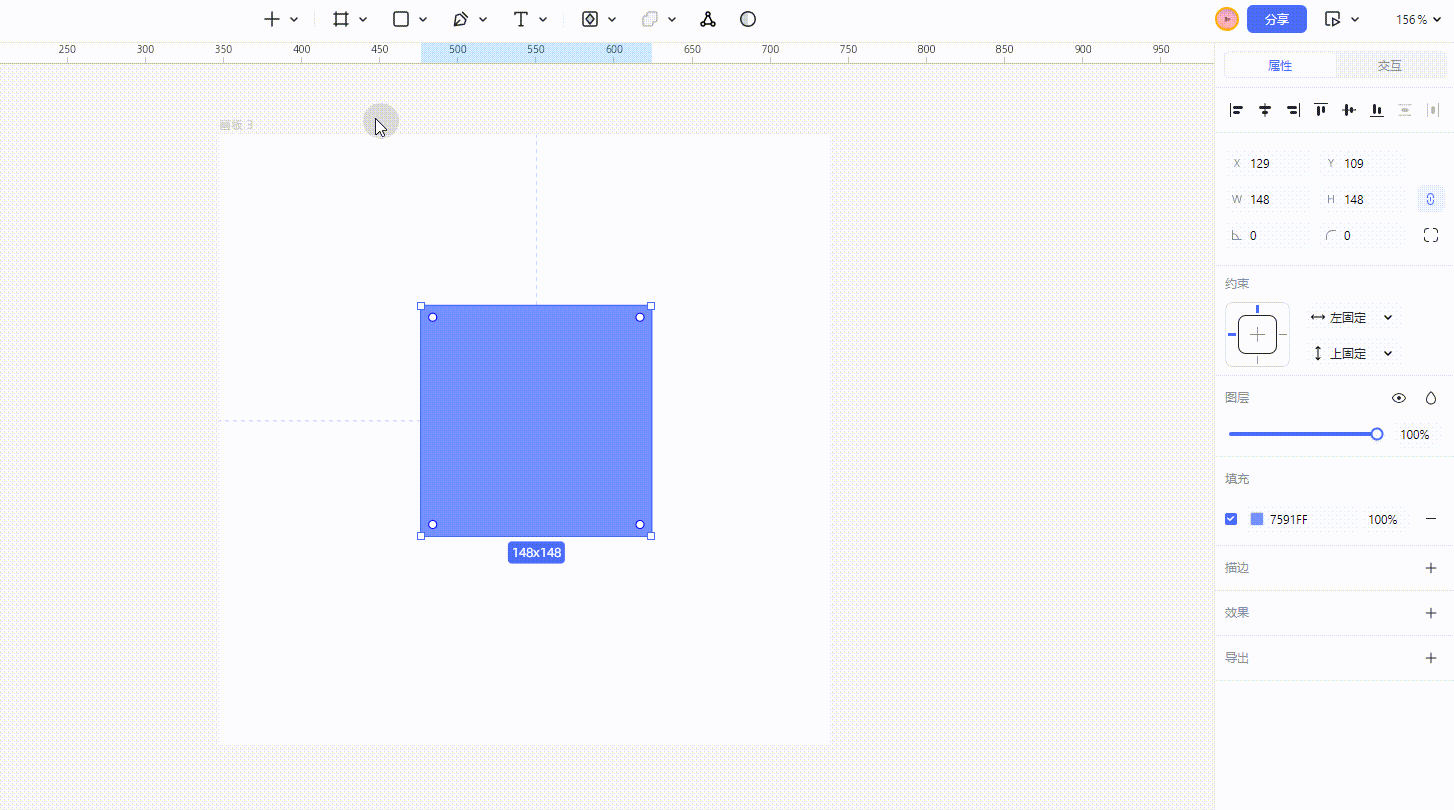Click the layer opacity slider handle
1454x810 pixels.
(x=1377, y=434)
